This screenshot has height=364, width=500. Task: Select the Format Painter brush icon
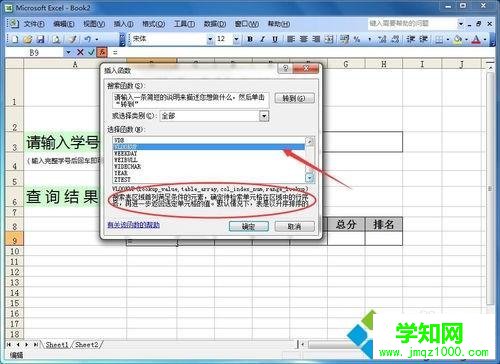[x=72, y=39]
